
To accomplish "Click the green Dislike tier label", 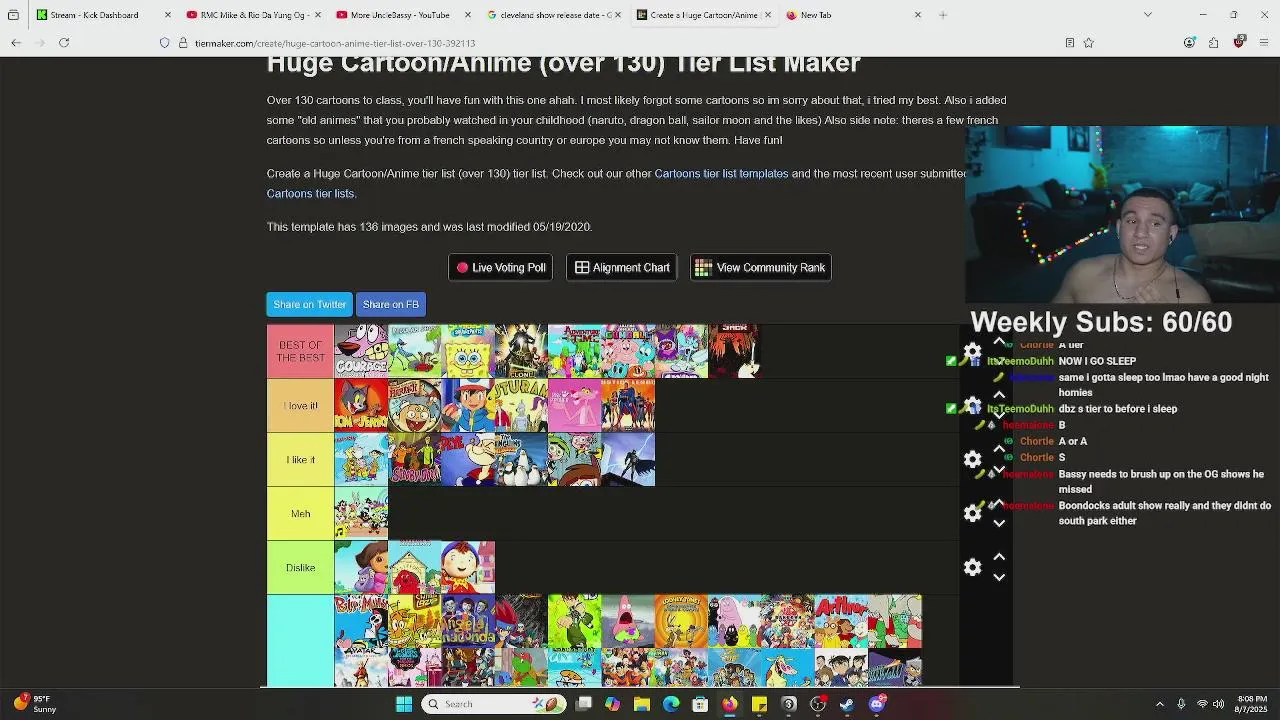I will click(300, 567).
